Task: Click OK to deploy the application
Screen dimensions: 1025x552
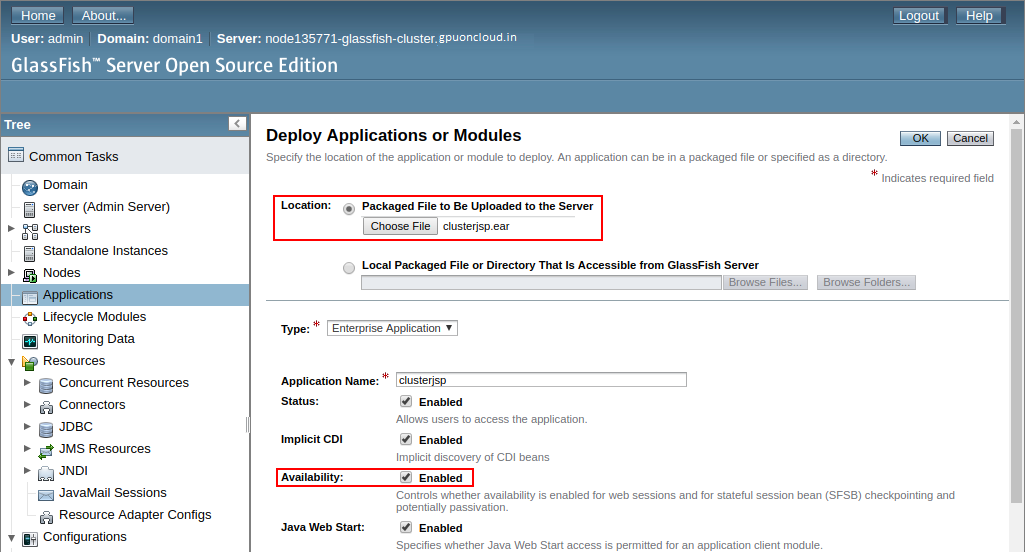Action: click(920, 139)
